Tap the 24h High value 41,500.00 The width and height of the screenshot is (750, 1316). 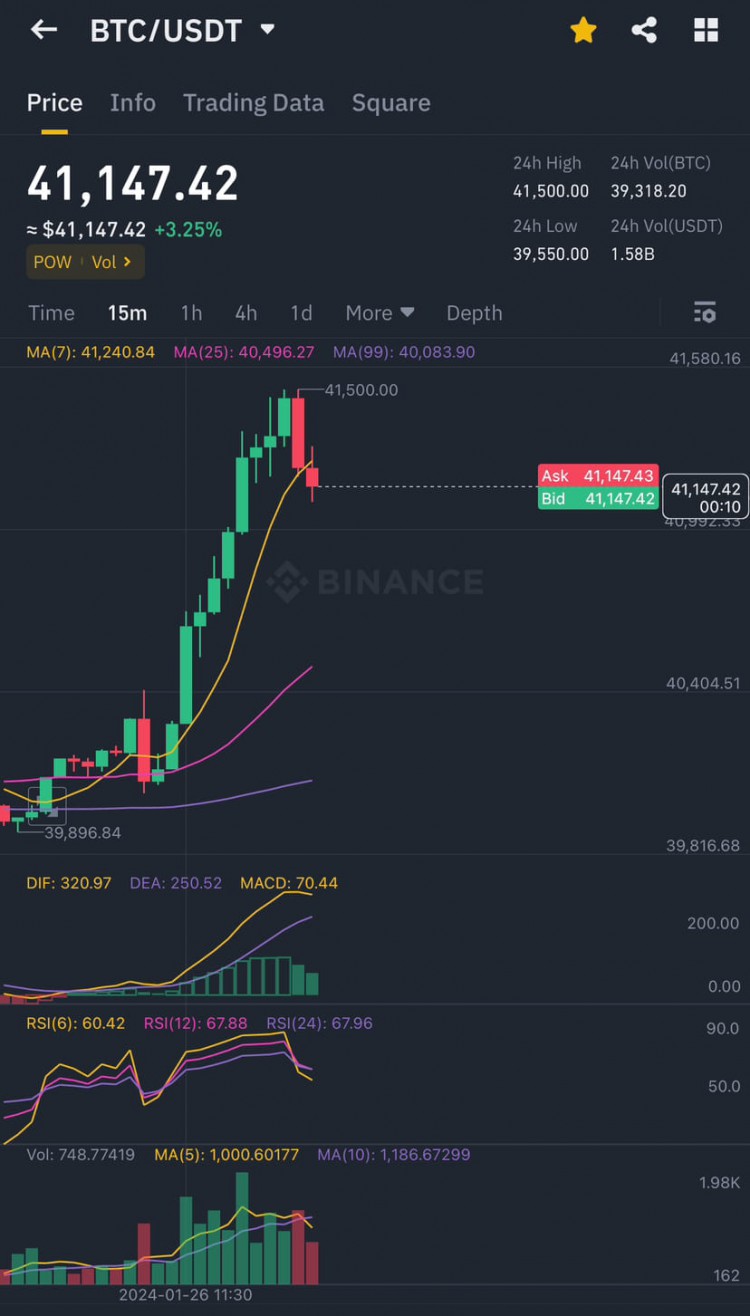pos(551,191)
